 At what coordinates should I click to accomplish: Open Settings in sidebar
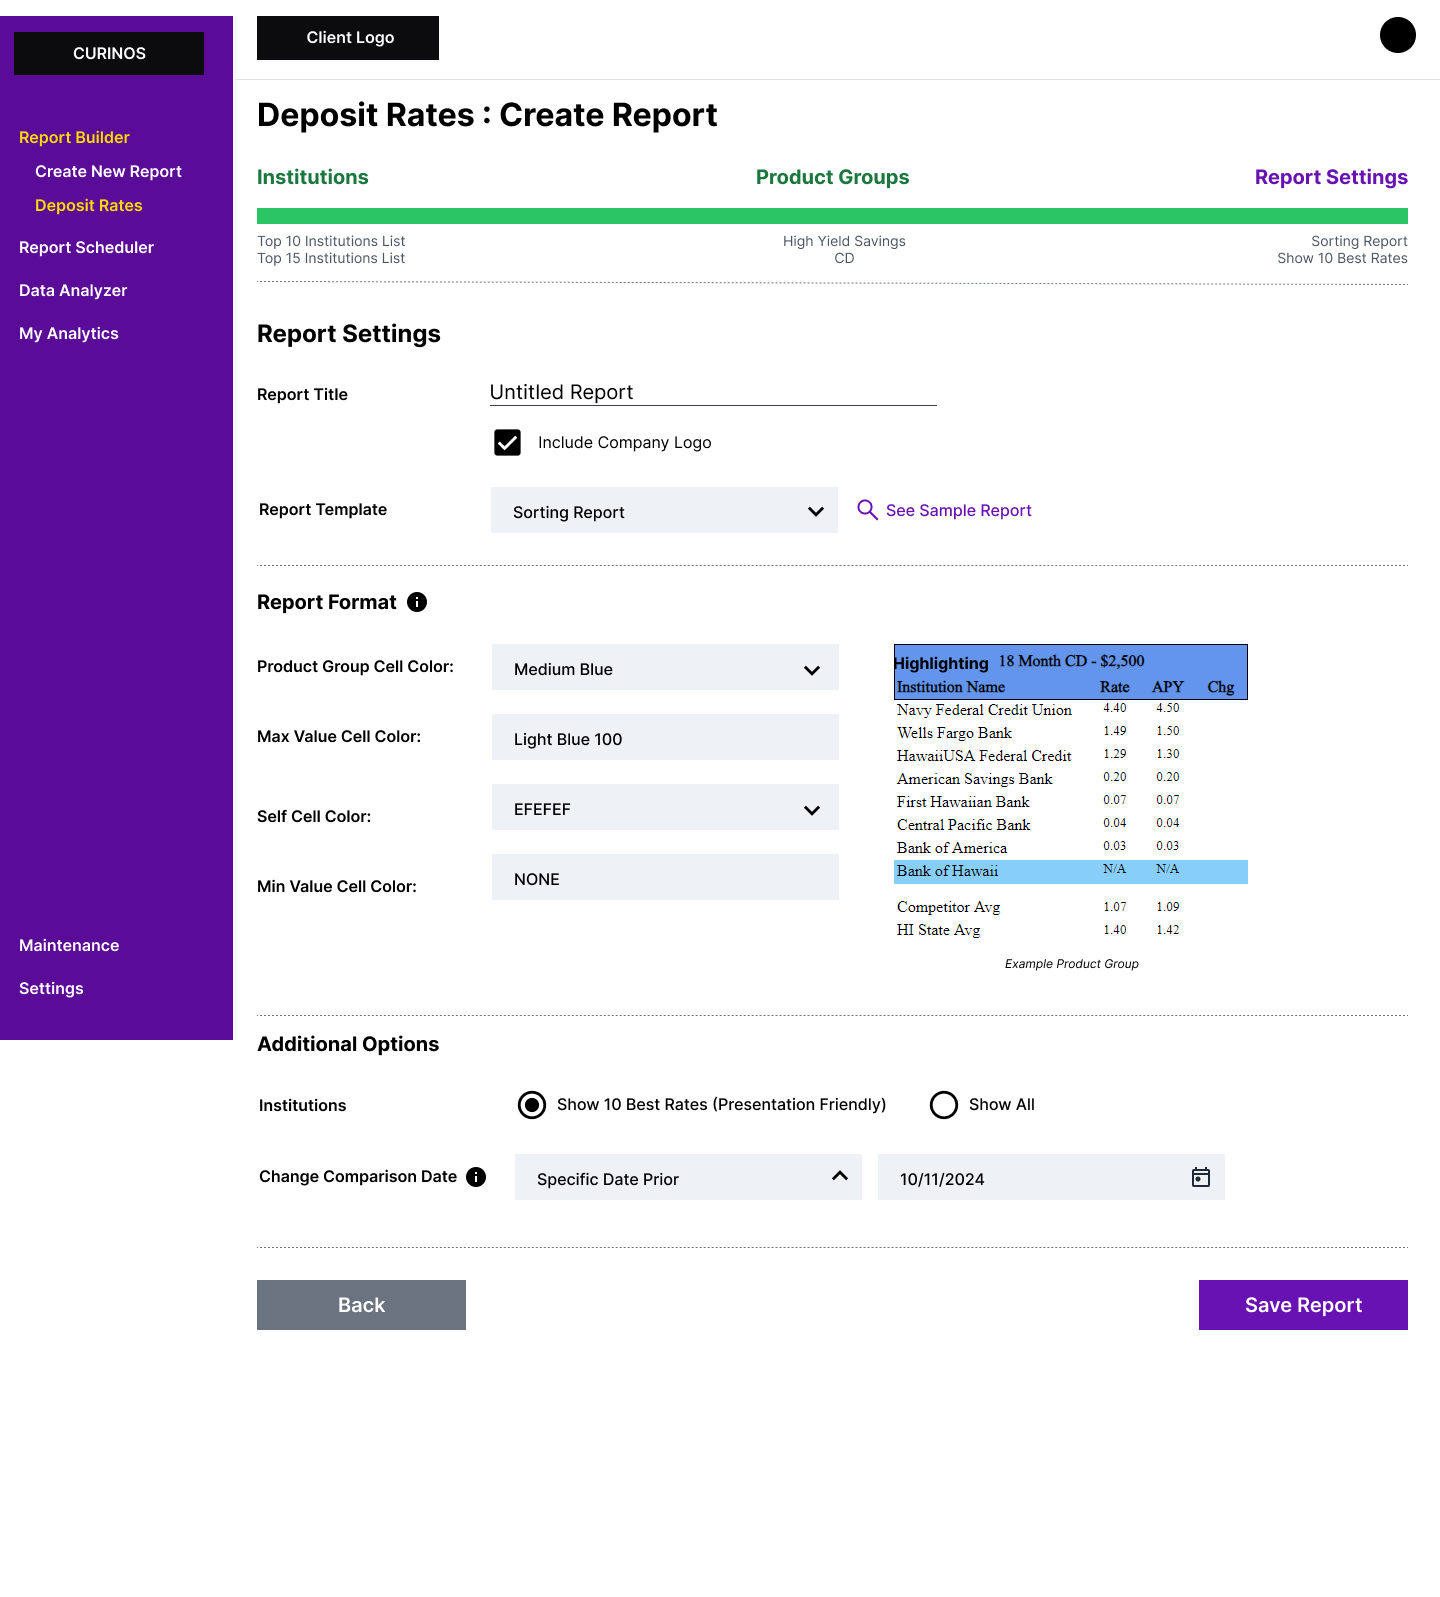pyautogui.click(x=51, y=988)
